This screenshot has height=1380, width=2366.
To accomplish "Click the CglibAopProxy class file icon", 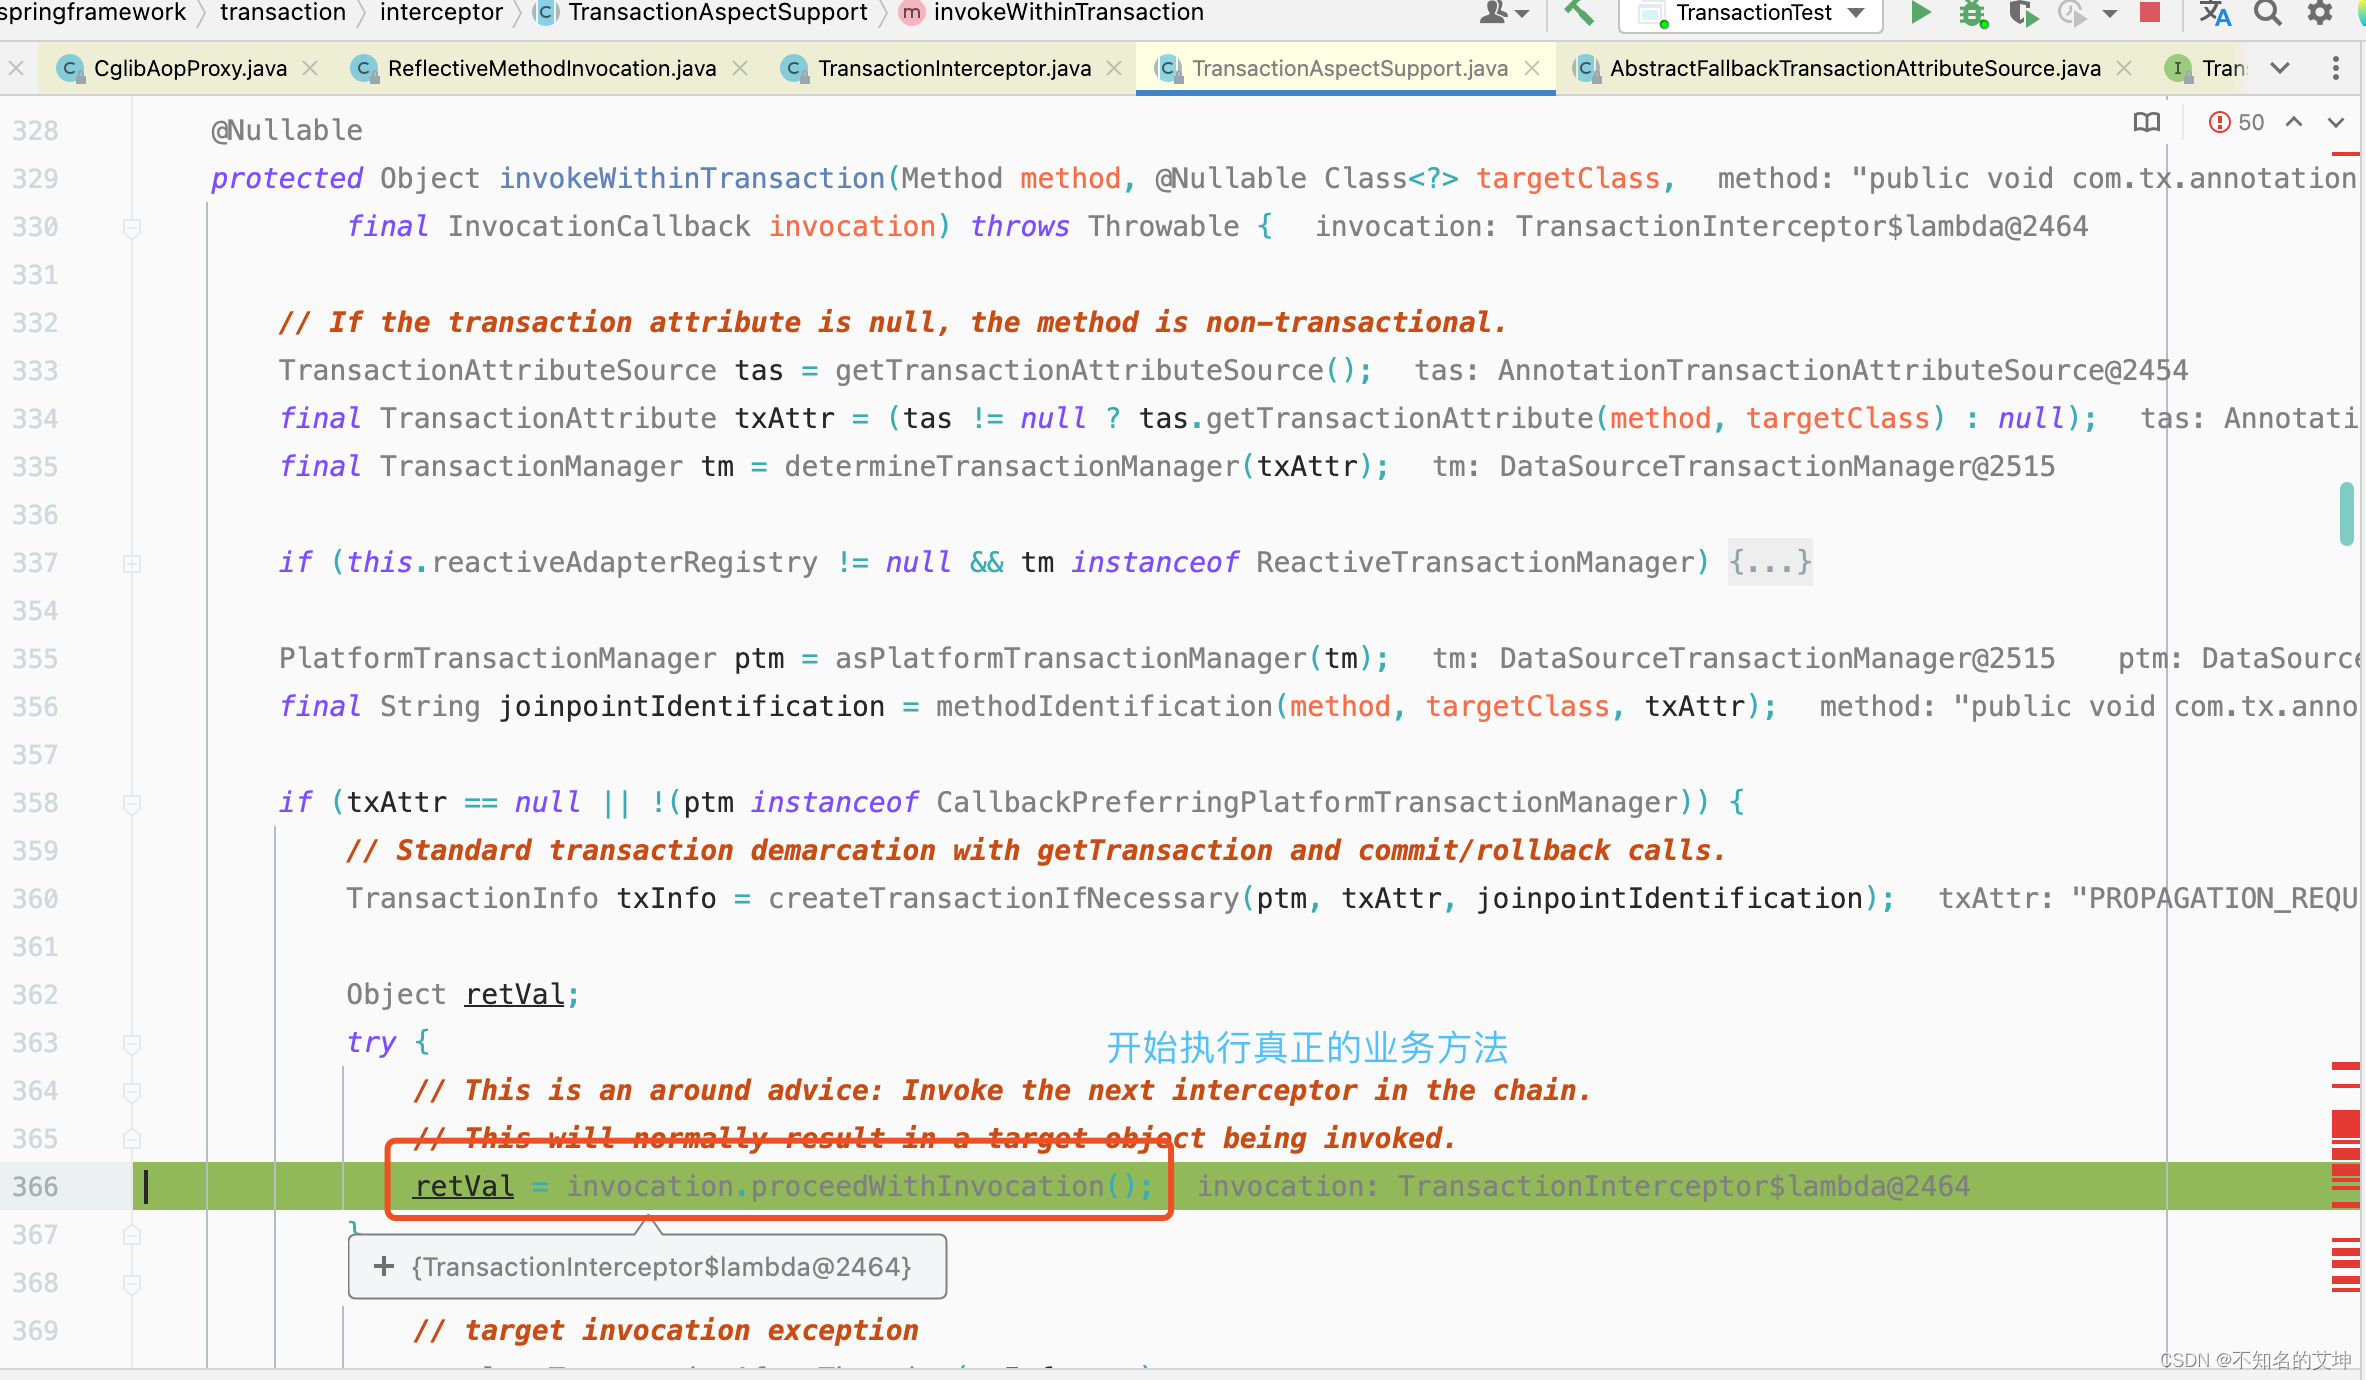I will [x=70, y=68].
